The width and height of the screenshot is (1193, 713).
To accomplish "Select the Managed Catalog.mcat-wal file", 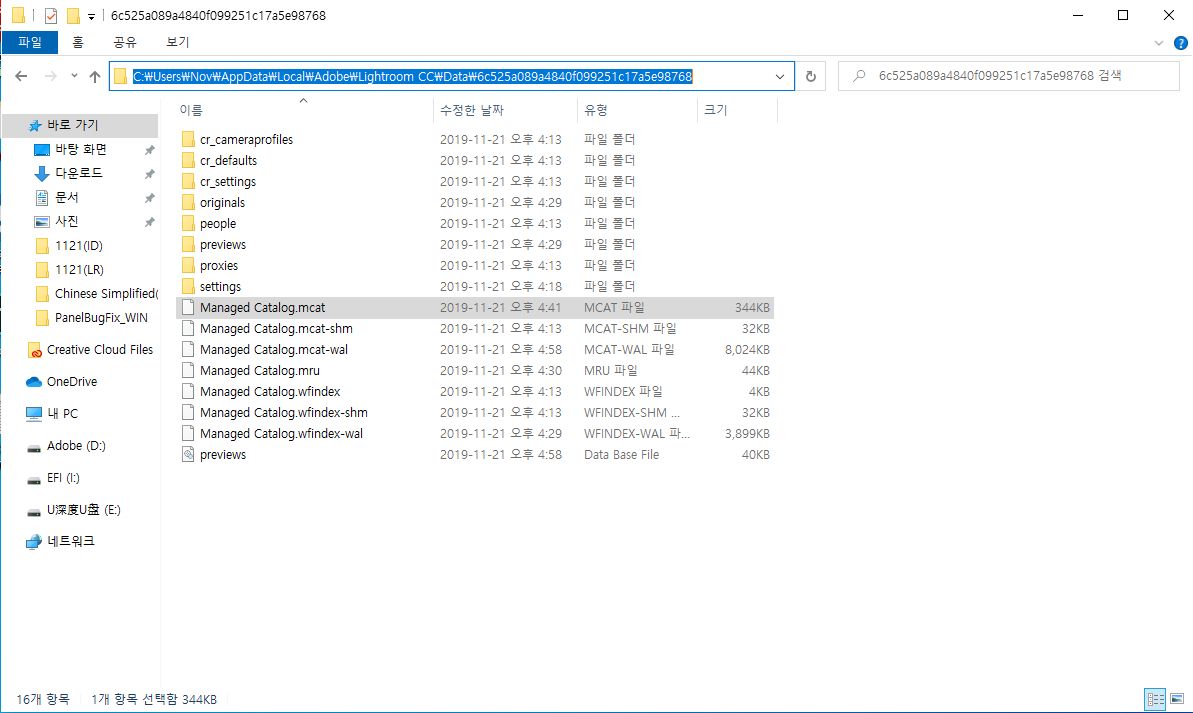I will 274,349.
